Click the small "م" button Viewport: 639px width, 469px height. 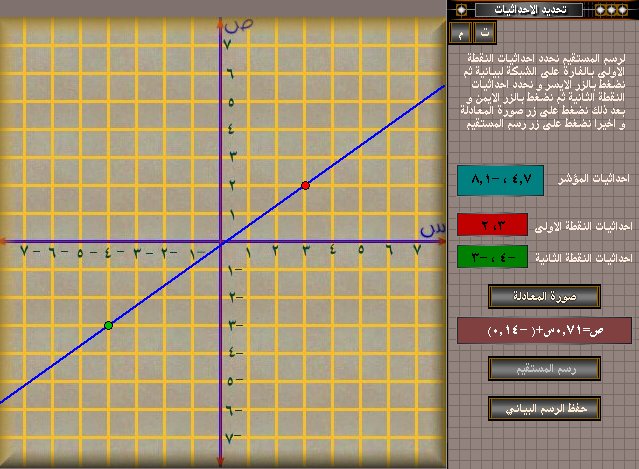[461, 30]
